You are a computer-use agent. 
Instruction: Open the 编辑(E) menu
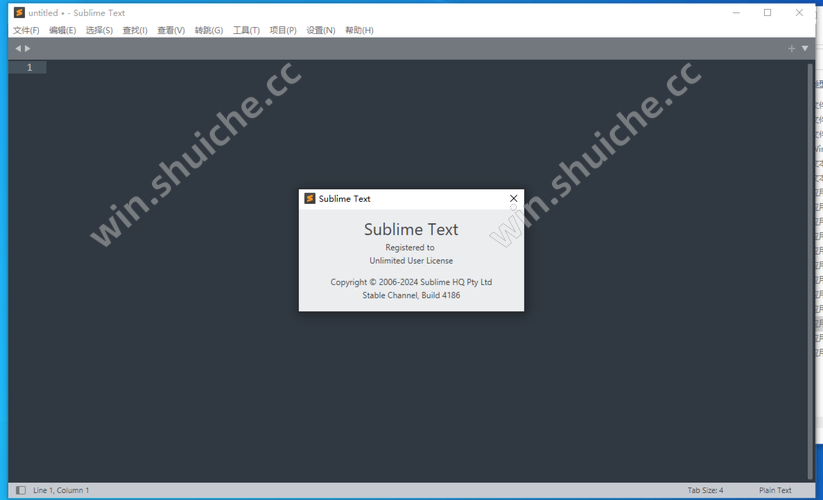62,30
